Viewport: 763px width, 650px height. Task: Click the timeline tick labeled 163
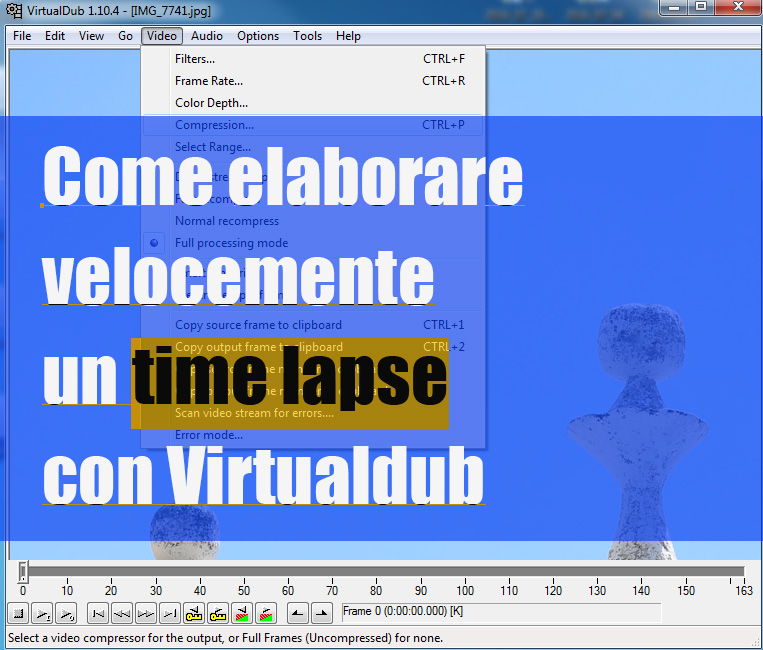click(744, 590)
